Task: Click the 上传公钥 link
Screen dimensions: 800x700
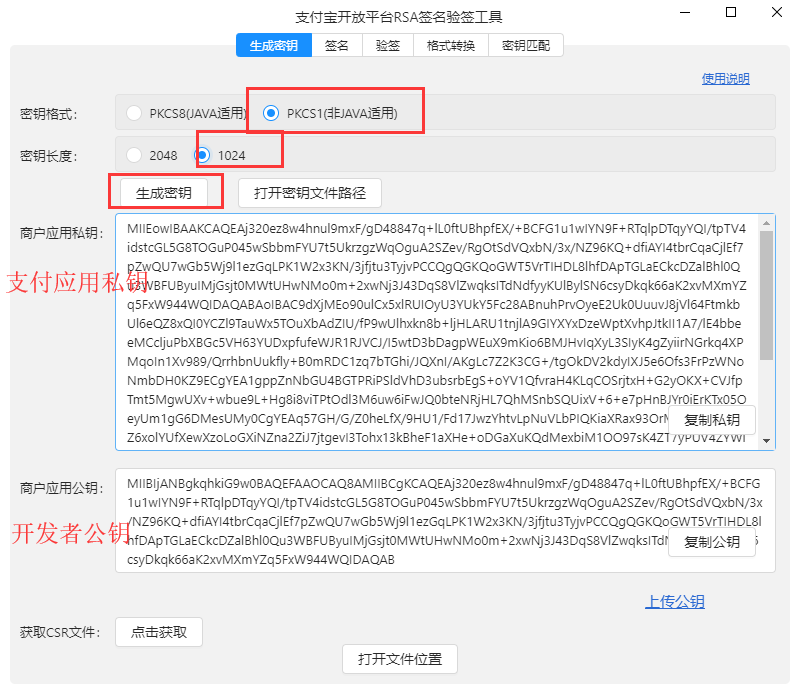Action: 674,602
